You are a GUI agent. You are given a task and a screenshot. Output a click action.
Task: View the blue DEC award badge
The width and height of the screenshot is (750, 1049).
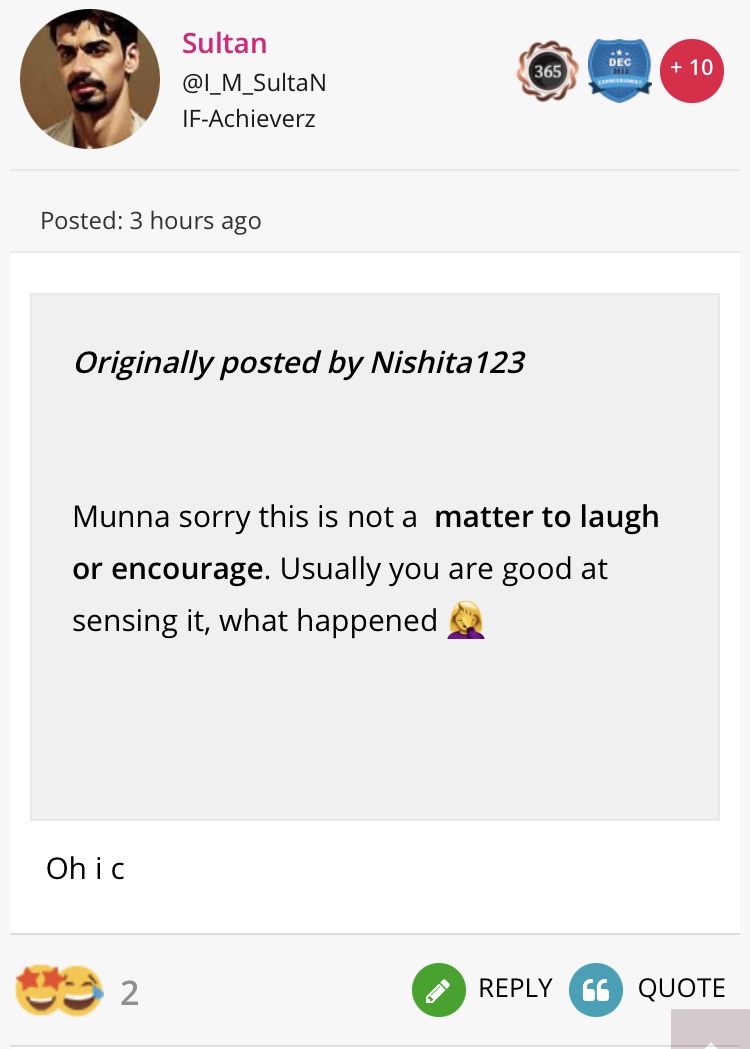[619, 70]
